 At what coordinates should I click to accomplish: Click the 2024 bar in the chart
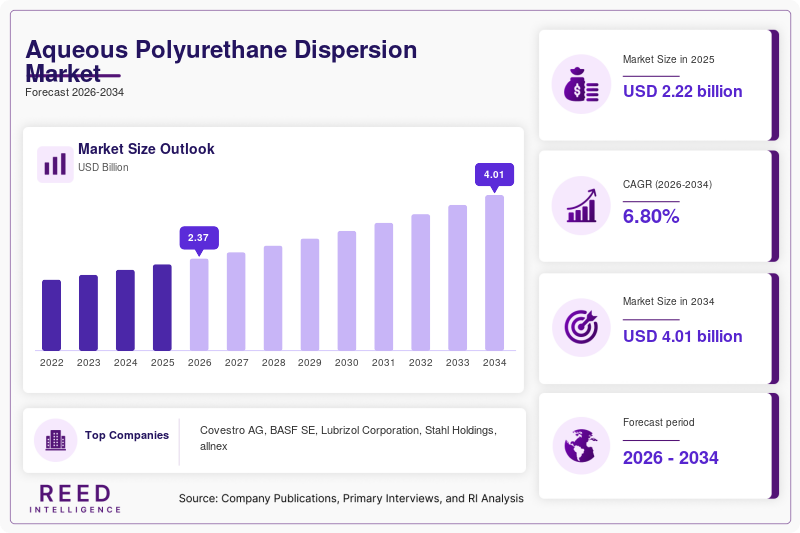click(x=126, y=310)
